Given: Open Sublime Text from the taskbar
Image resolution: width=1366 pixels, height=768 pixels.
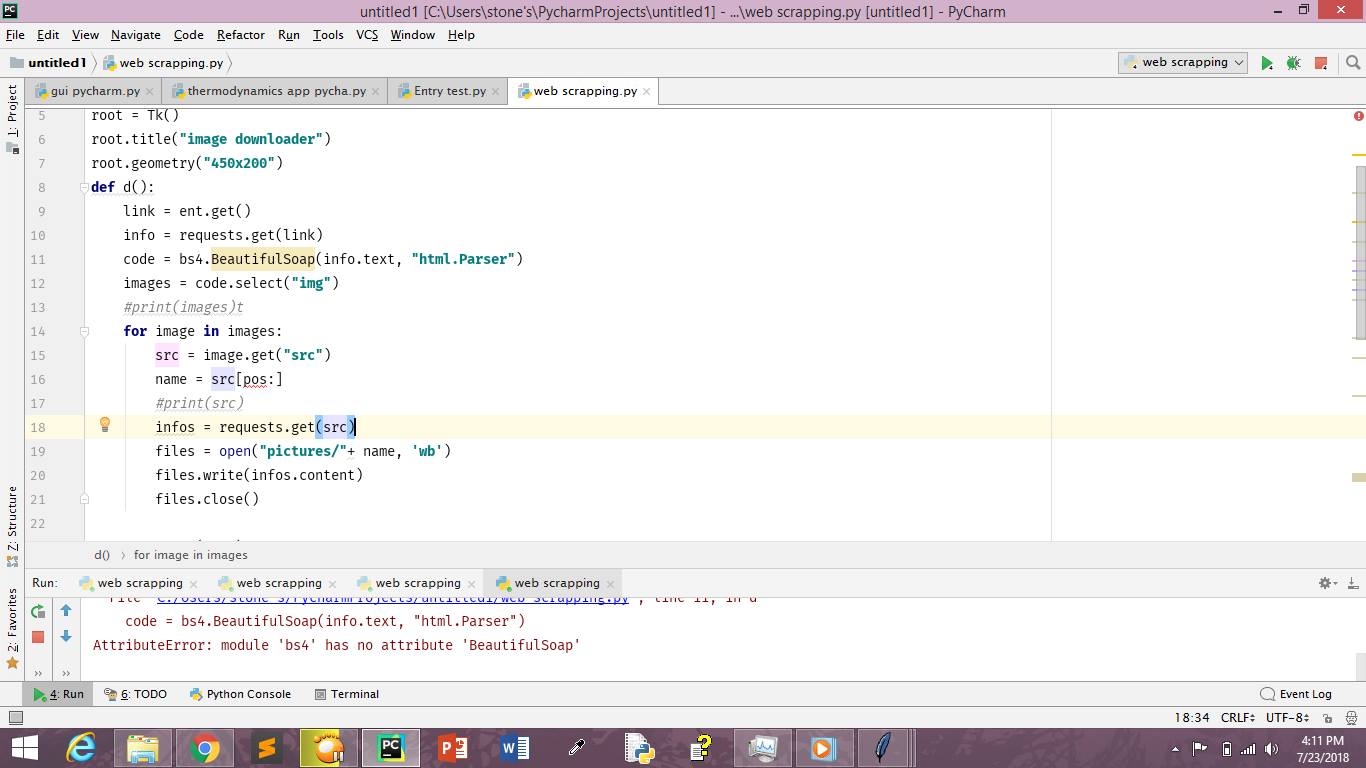Looking at the screenshot, I should [x=266, y=748].
